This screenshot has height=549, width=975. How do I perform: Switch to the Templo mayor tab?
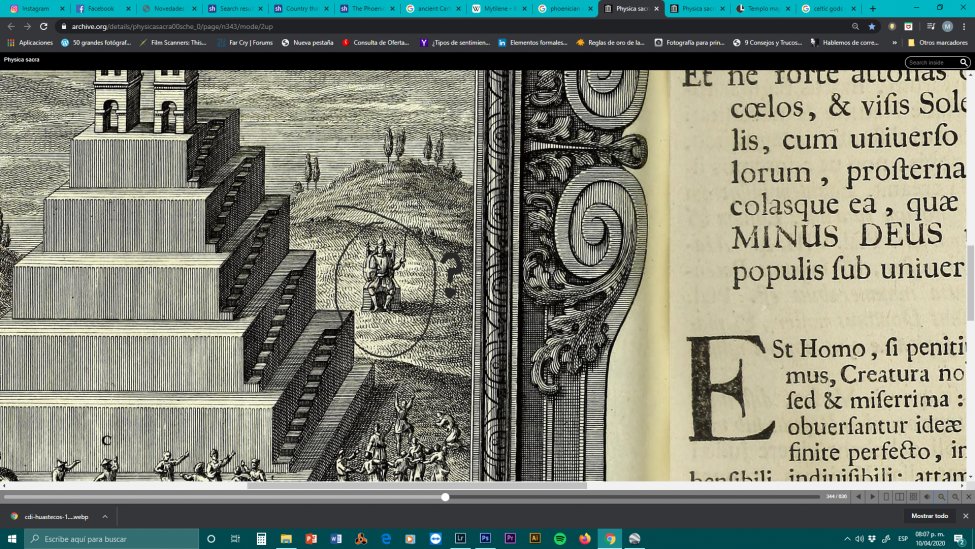762,9
